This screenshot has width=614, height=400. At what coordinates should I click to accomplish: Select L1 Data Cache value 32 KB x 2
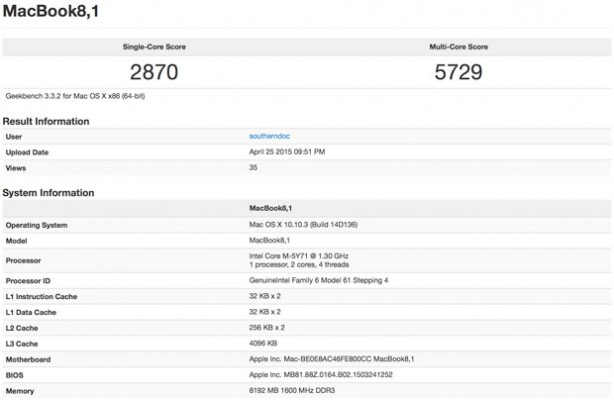(x=265, y=312)
